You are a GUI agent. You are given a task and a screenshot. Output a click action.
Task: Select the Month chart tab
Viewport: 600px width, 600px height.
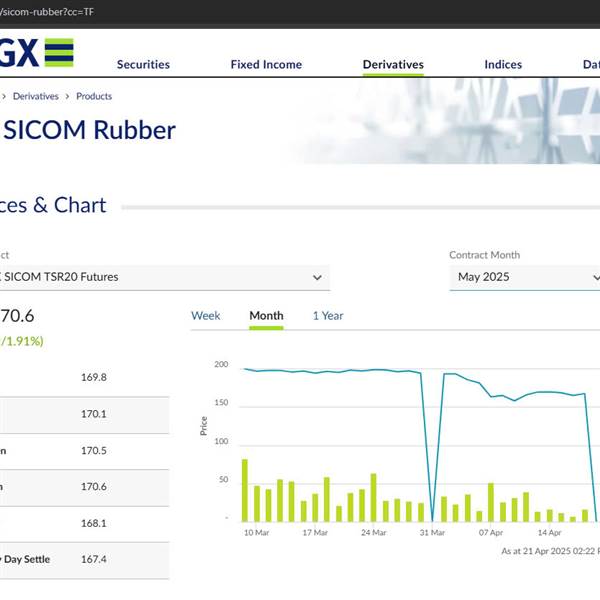[266, 316]
